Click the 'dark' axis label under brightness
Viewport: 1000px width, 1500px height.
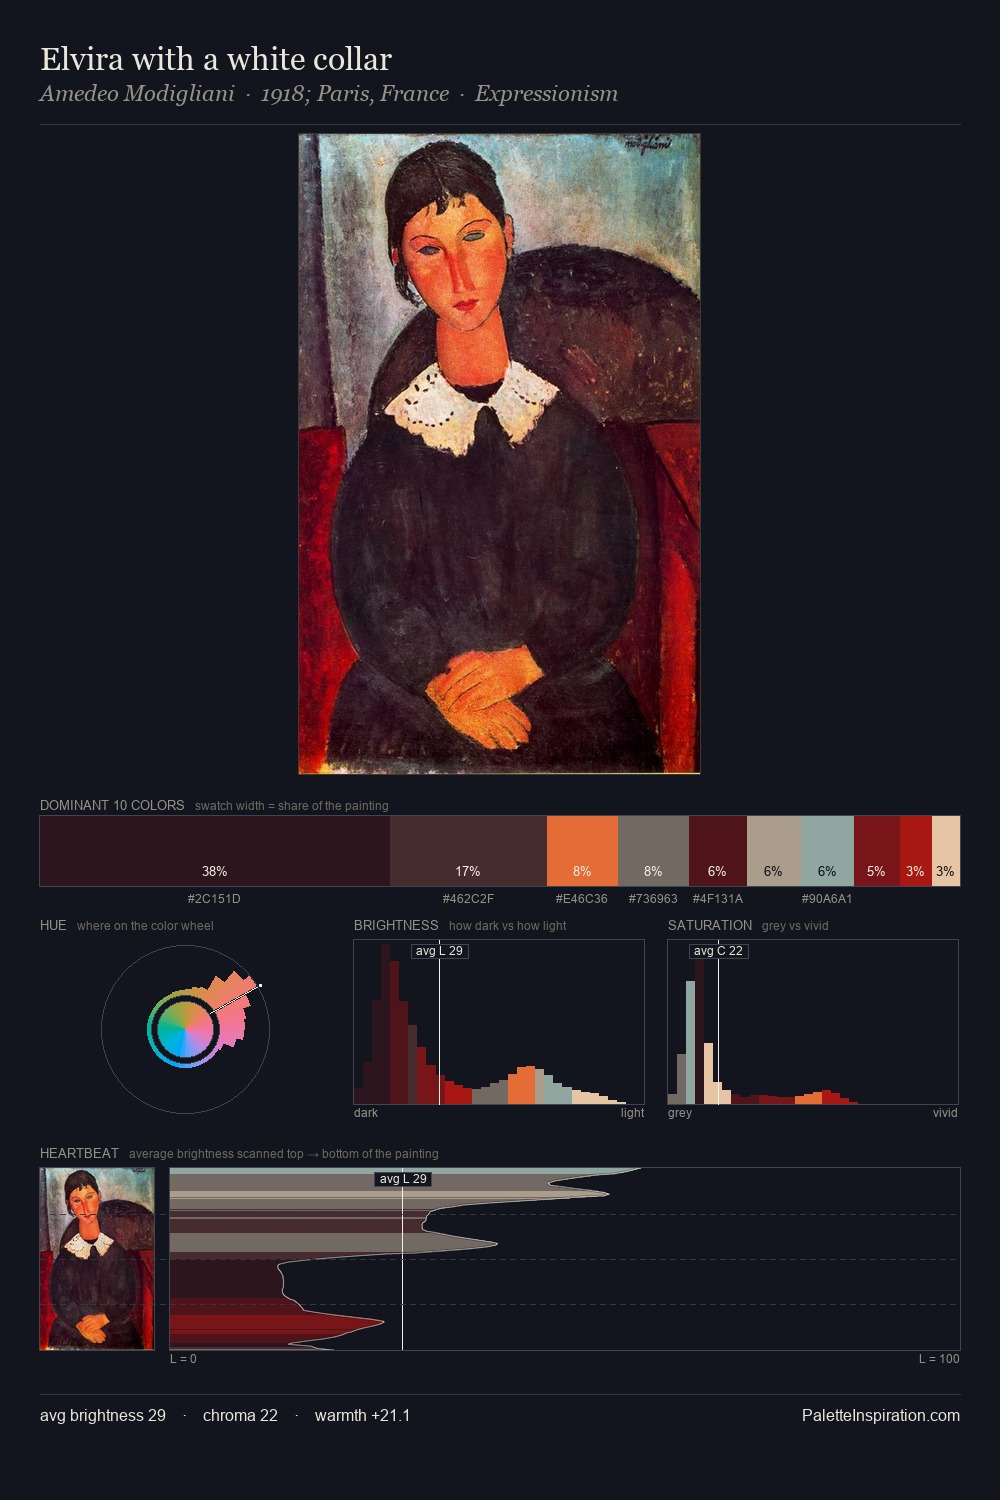coord(366,1113)
